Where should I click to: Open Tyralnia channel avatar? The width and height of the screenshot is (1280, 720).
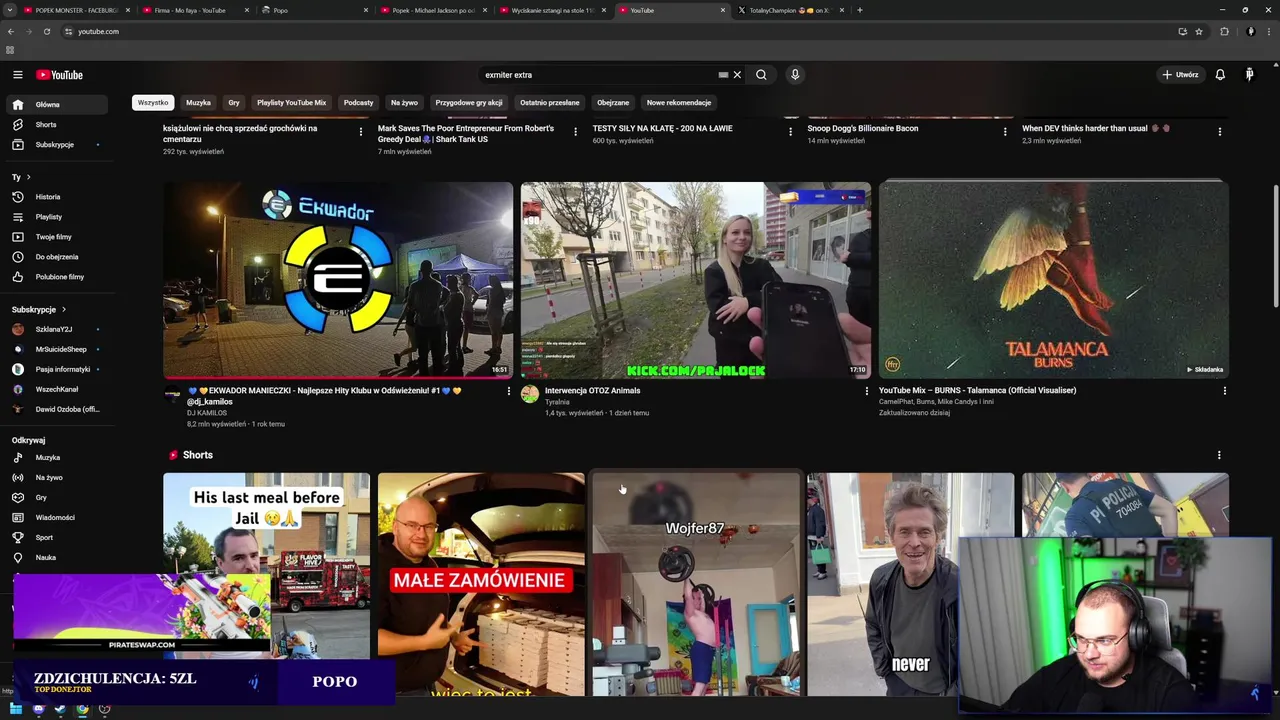[530, 394]
